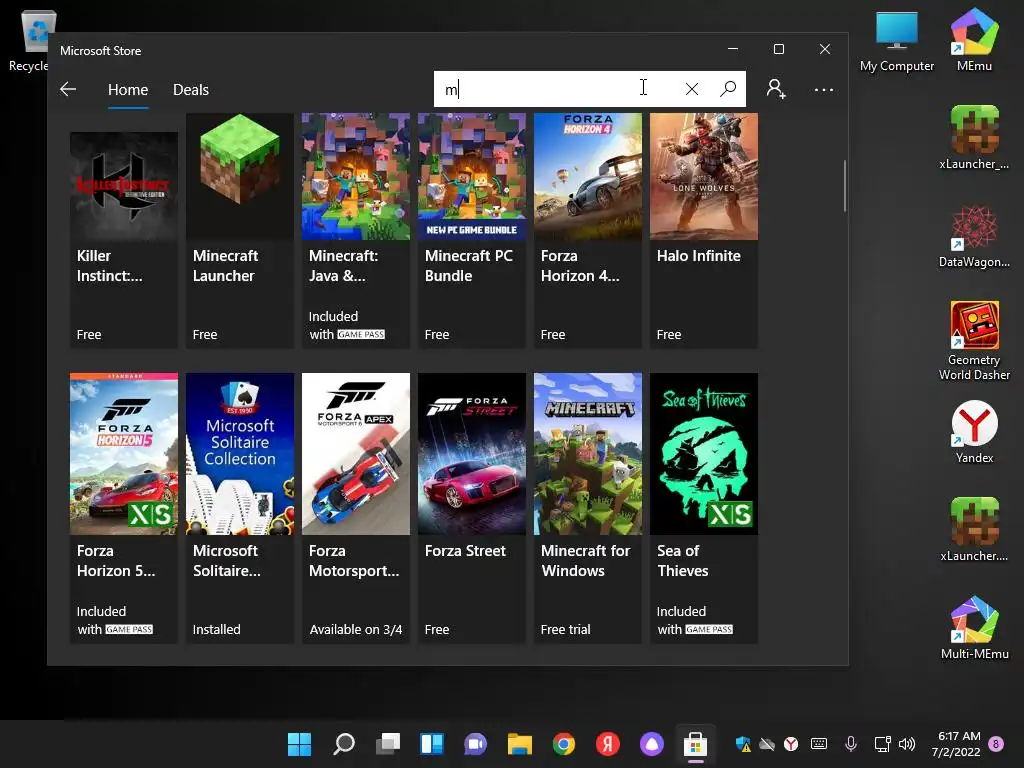Image resolution: width=1024 pixels, height=768 pixels.
Task: Switch to the Deals tab
Action: (x=191, y=89)
